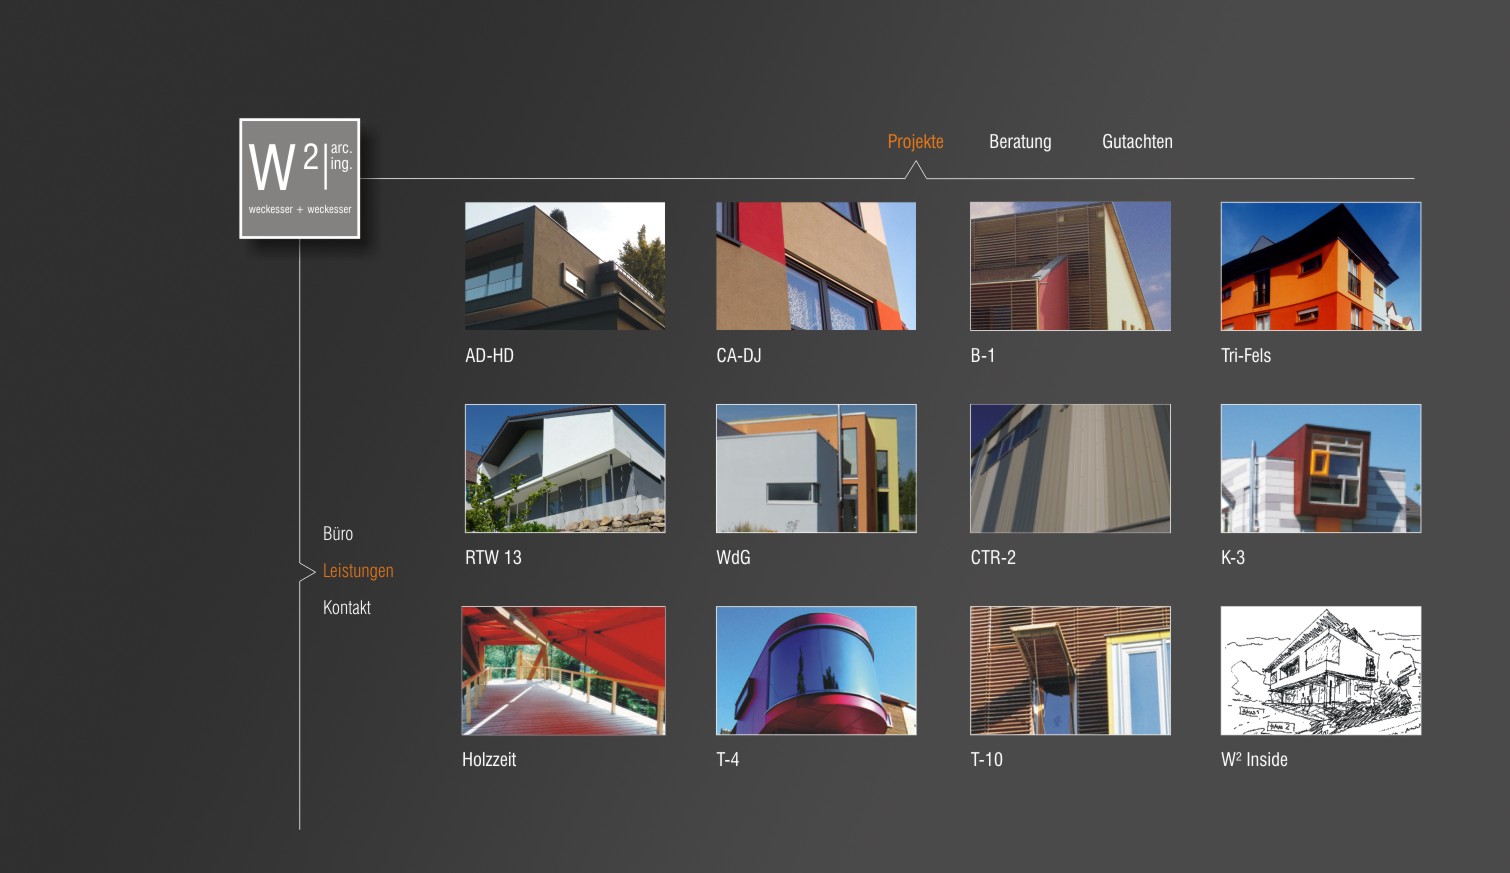Open the WdG project thumbnail
Image resolution: width=1510 pixels, height=873 pixels.
pos(816,468)
